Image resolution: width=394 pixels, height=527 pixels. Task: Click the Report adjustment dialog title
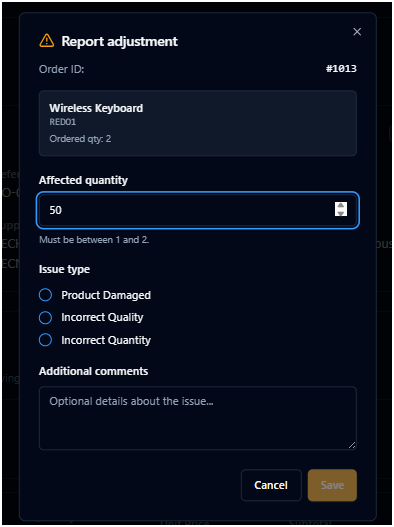point(119,41)
